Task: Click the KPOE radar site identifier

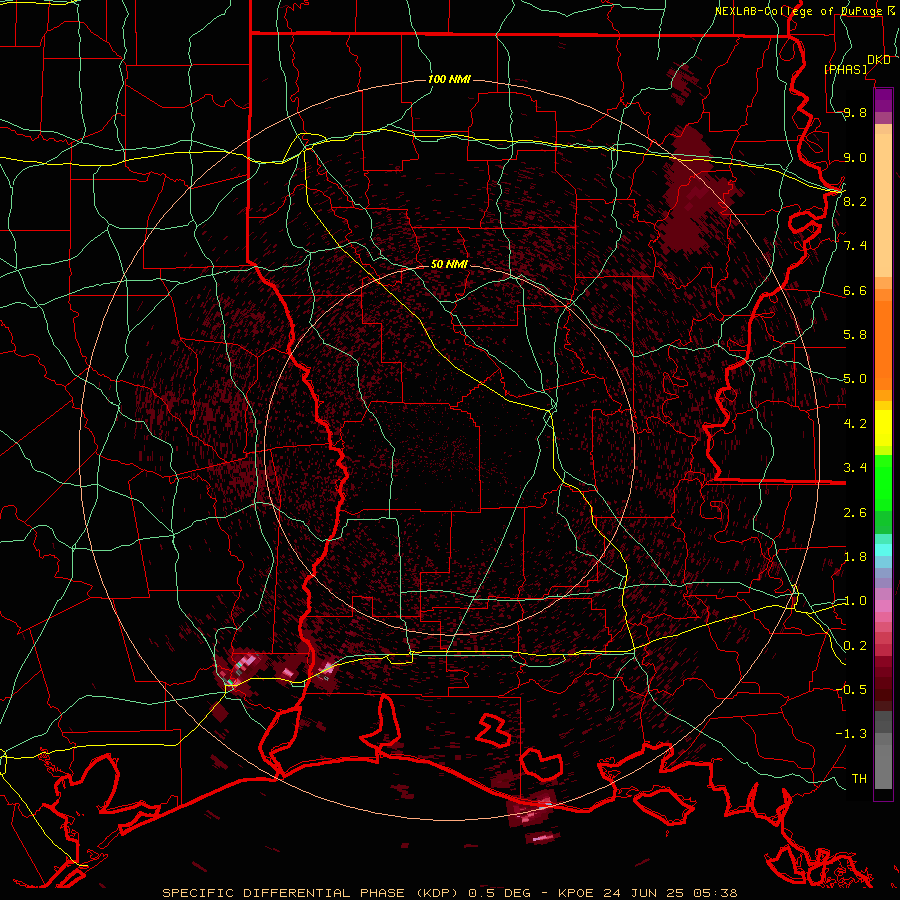Action: click(x=574, y=893)
